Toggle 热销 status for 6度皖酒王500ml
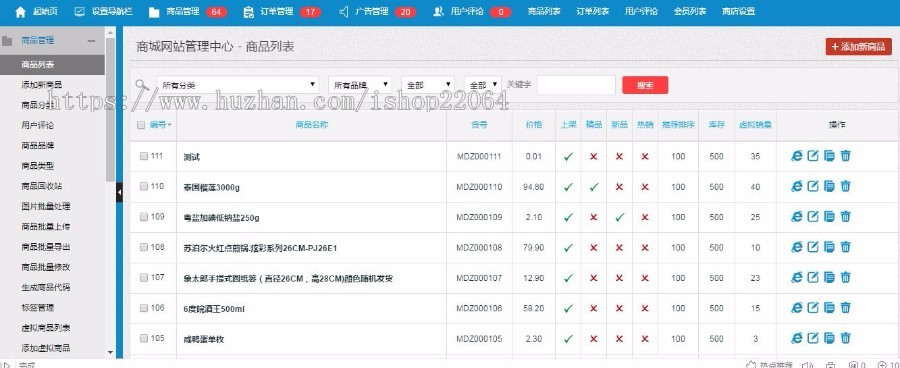Image resolution: width=900 pixels, height=368 pixels. [645, 308]
